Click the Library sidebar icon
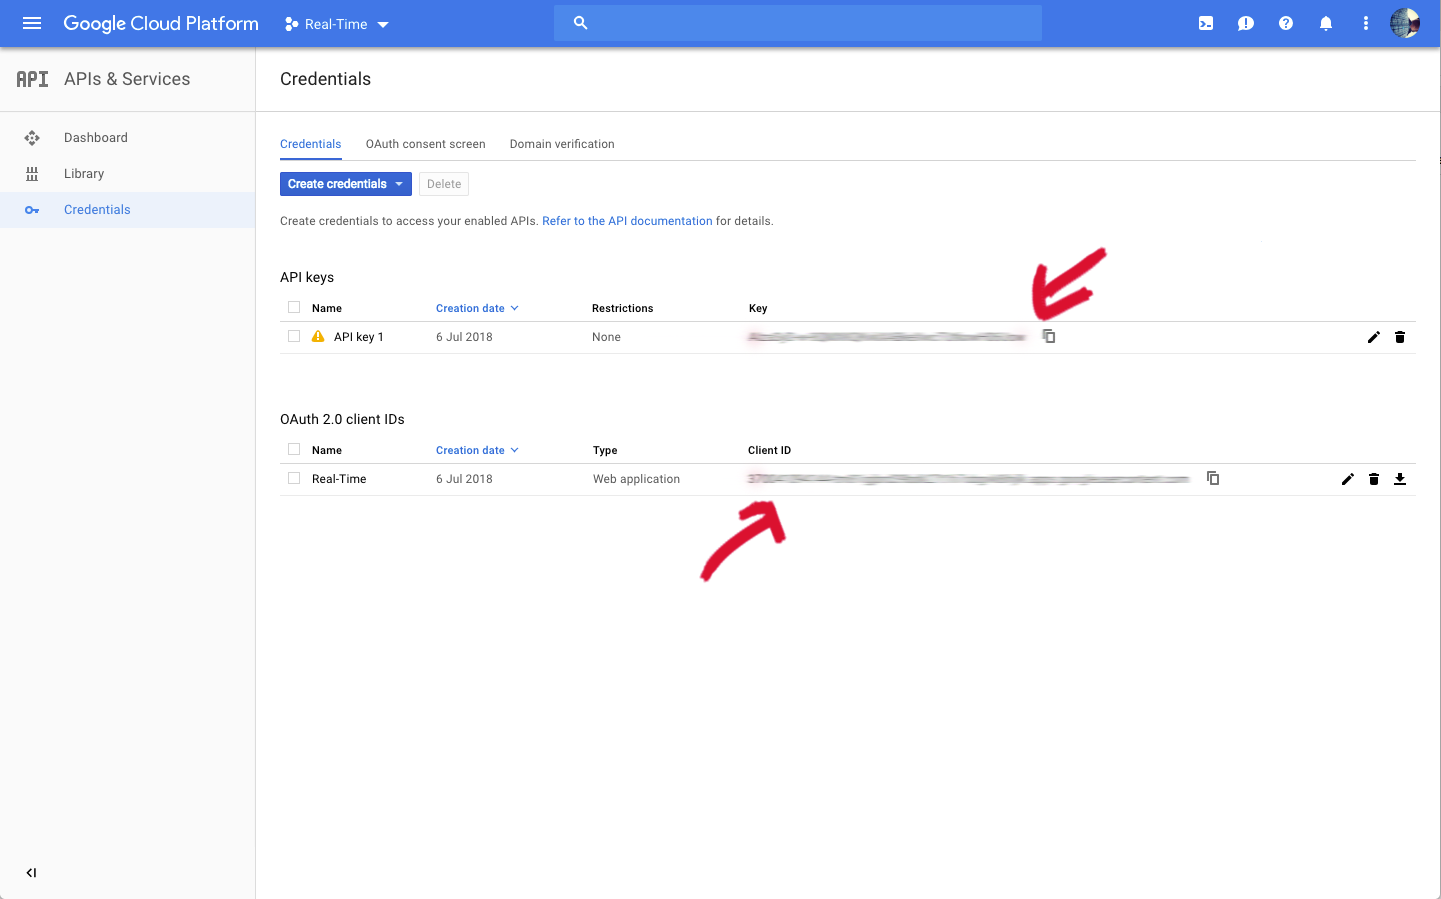 (32, 174)
